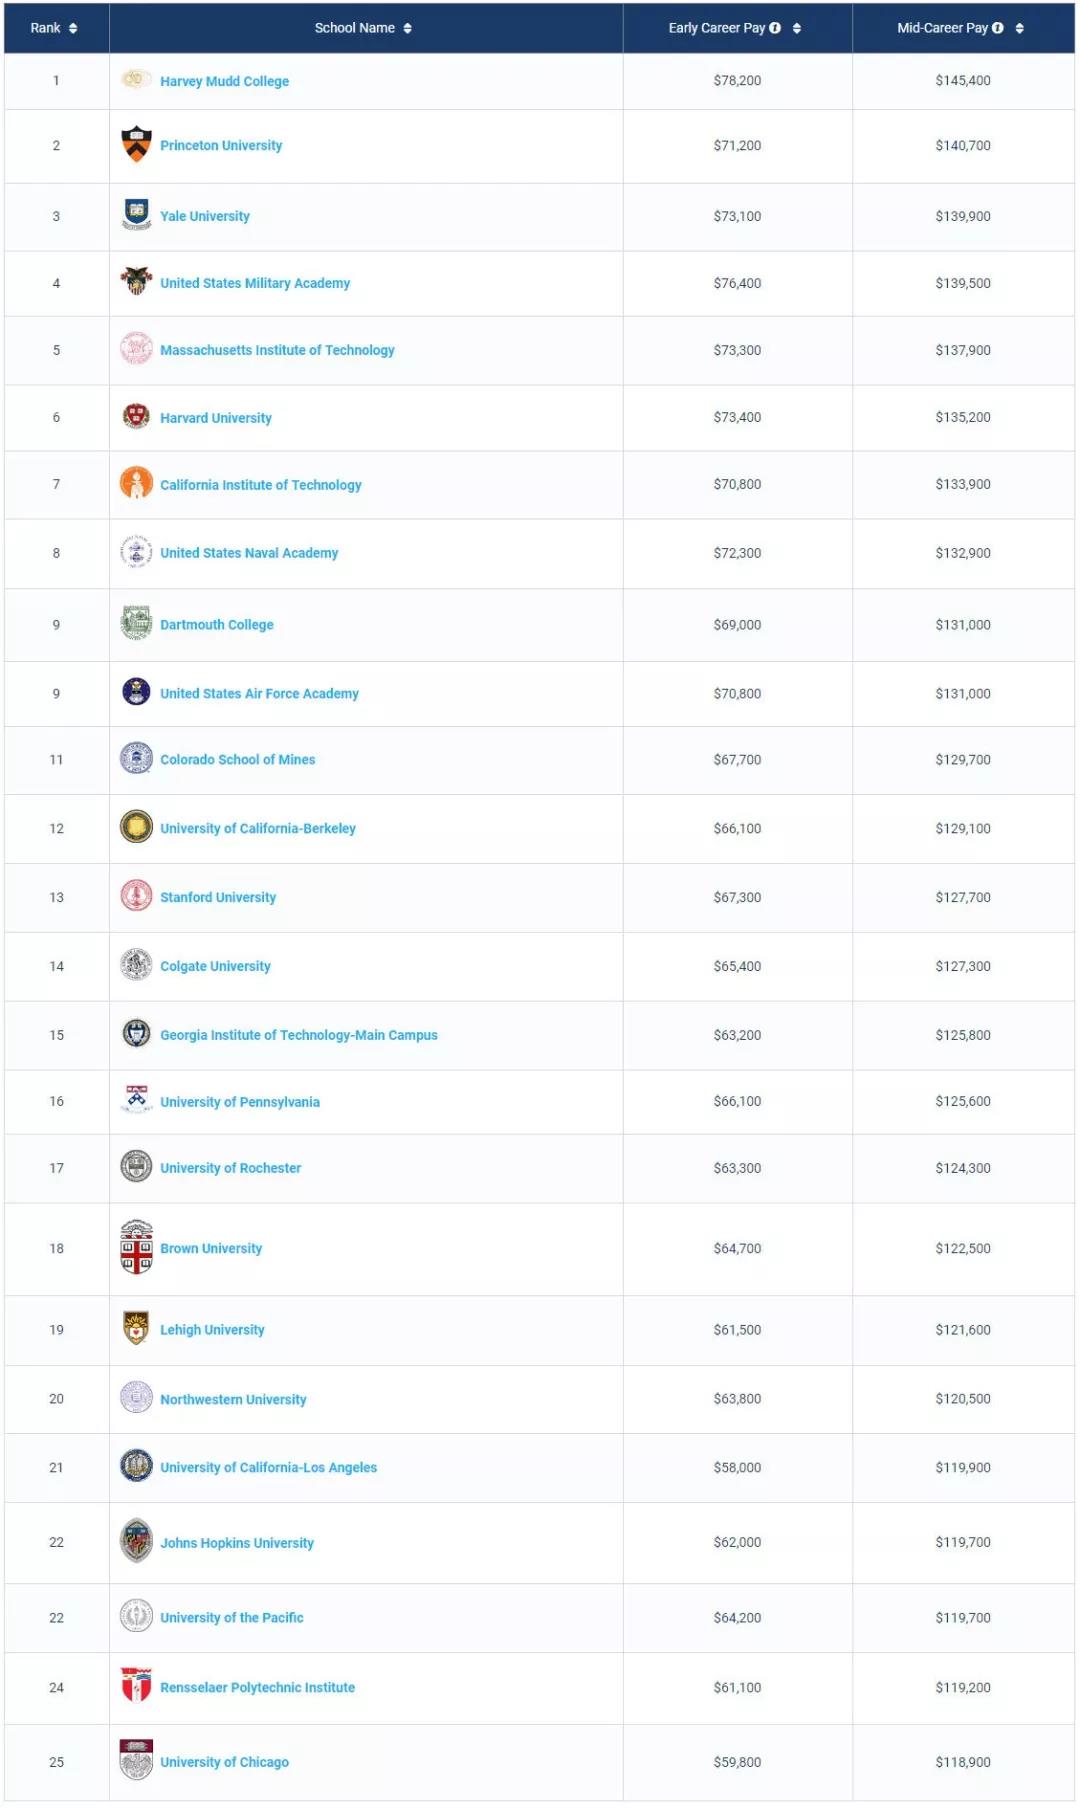Screen dimensions: 1080x1809
Task: Sort by Early Career Pay arrows
Action: [797, 28]
